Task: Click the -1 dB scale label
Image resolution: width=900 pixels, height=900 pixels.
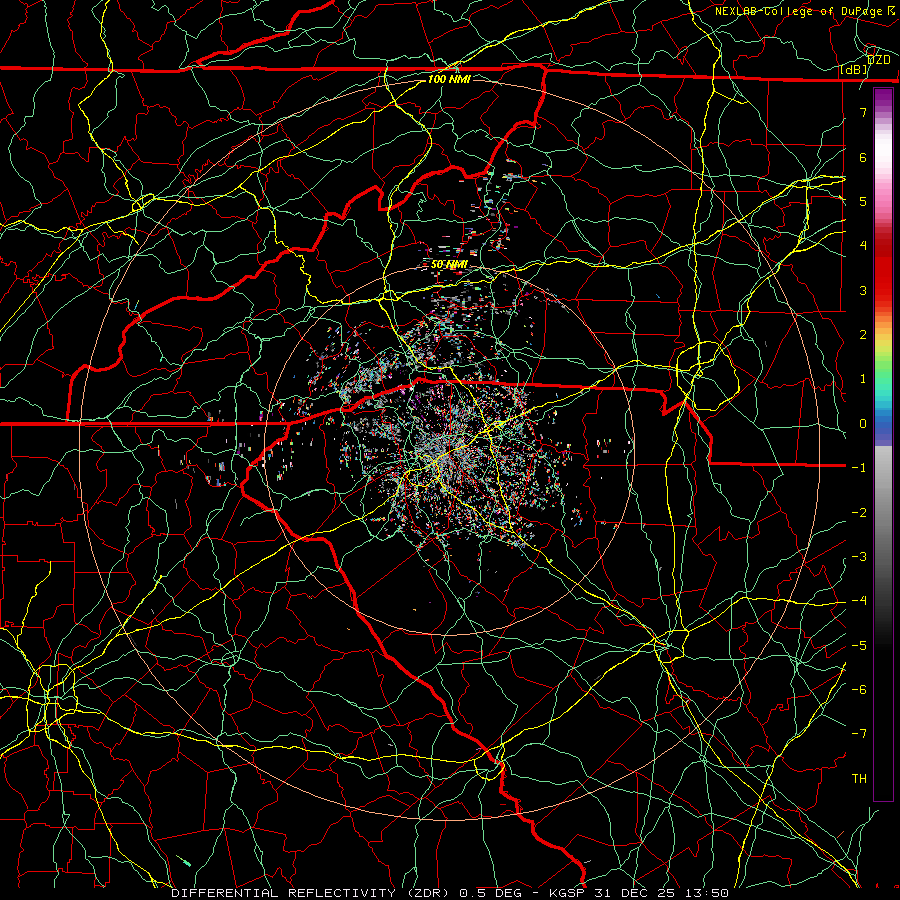Action: (859, 468)
